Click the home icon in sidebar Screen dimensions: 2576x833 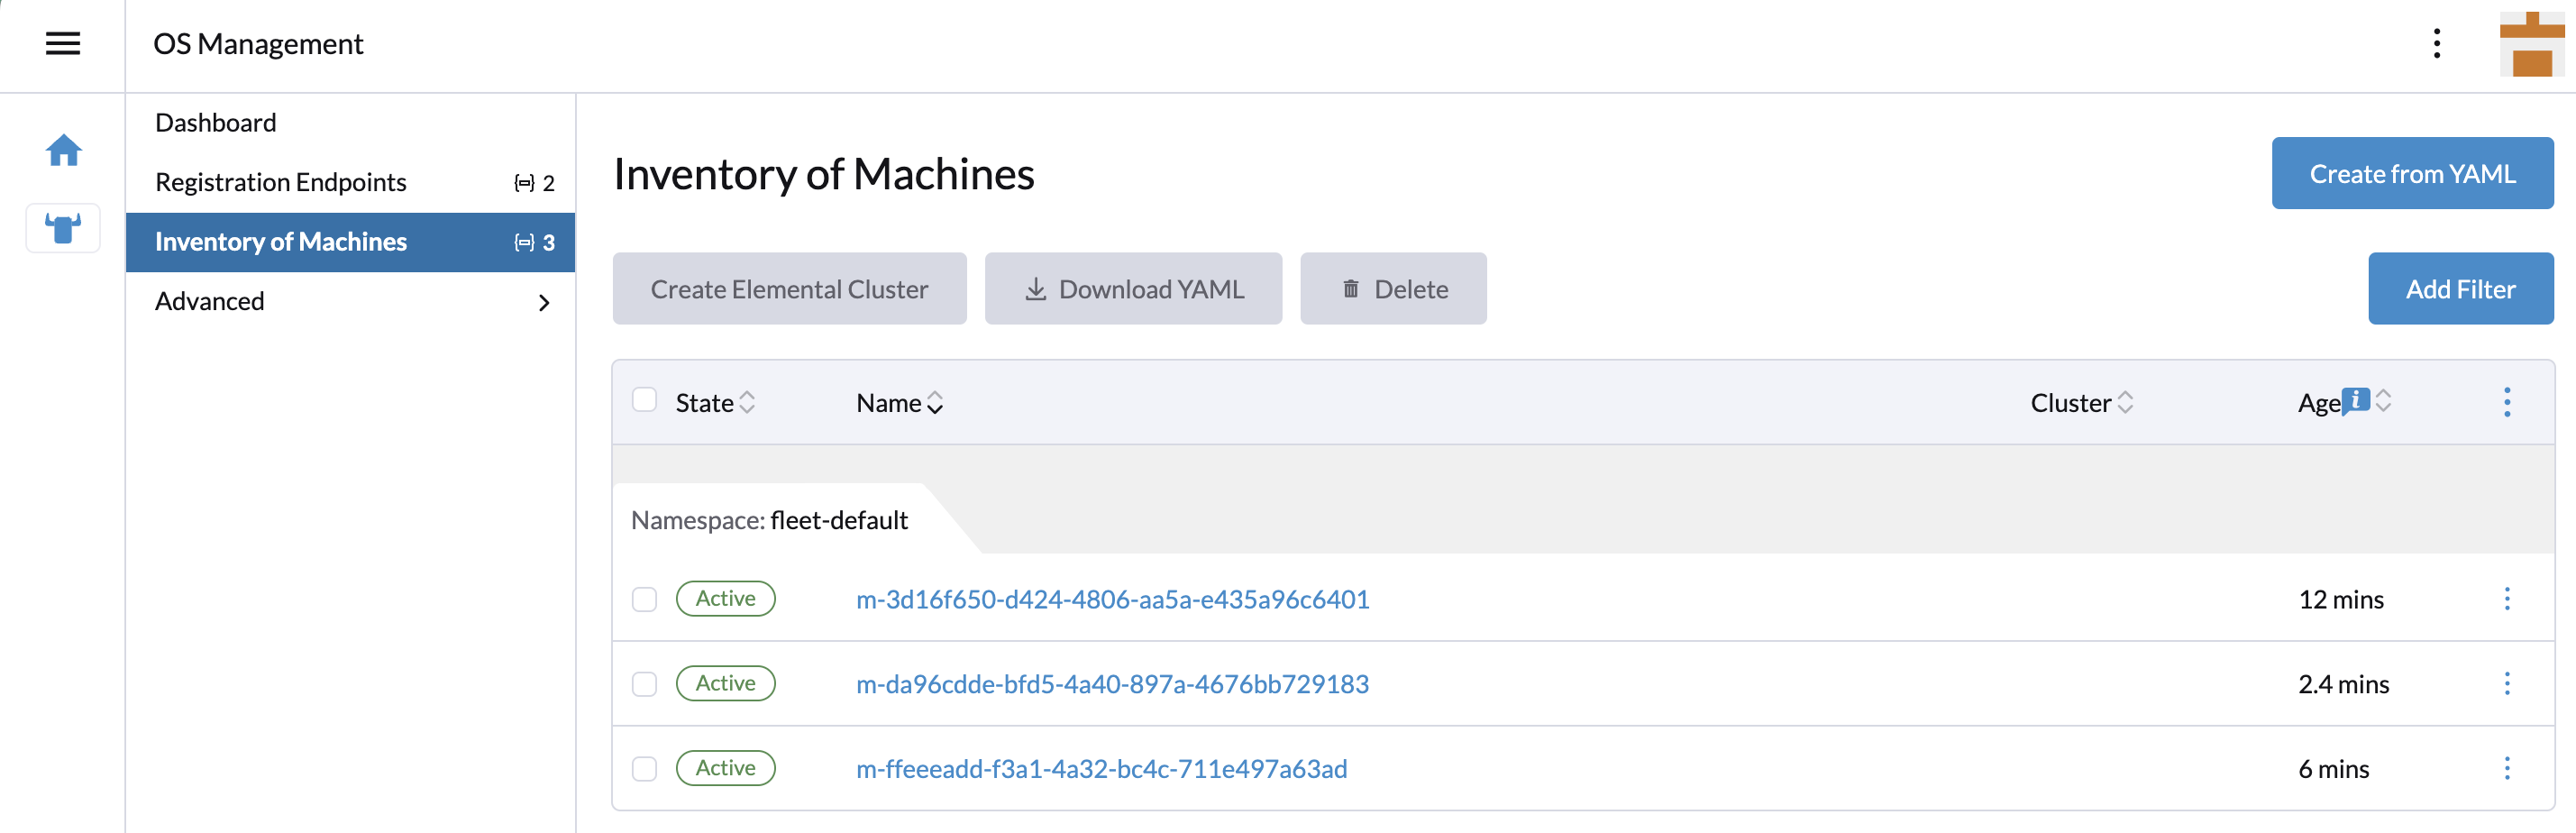click(63, 150)
